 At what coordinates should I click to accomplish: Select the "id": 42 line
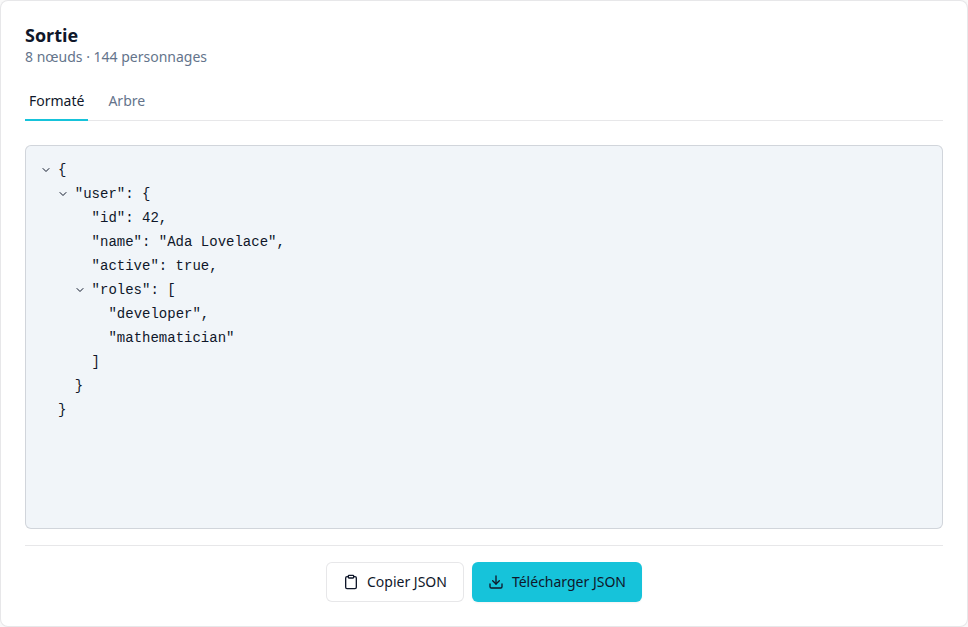129,217
